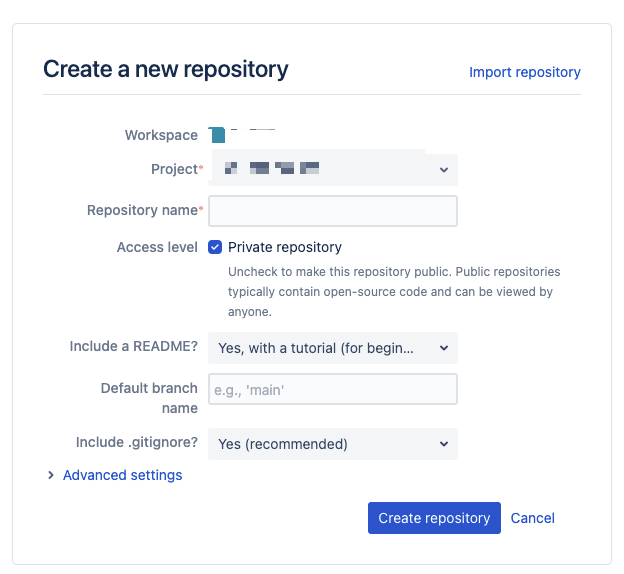Click the Default branch name field

(333, 389)
